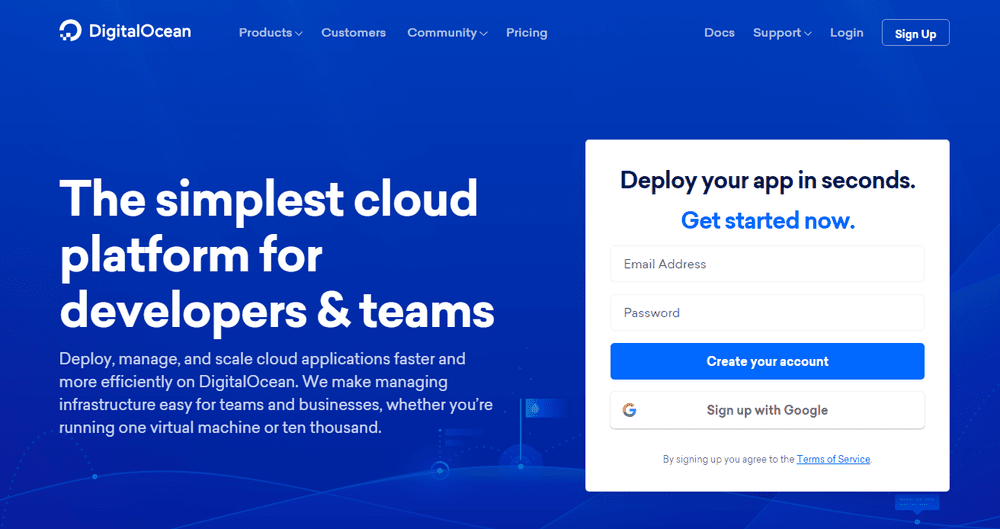Screen dimensions: 1000x529
Task: Click the DigitalOcean wordmark text
Action: click(140, 31)
